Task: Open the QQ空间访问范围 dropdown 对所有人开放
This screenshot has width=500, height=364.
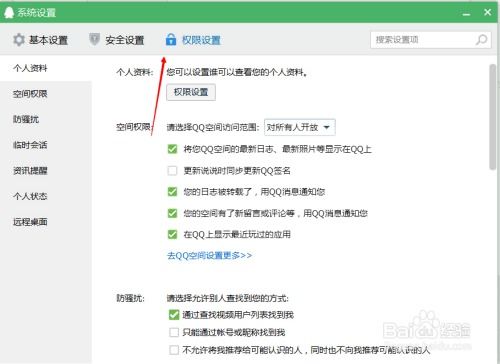Action: pyautogui.click(x=300, y=127)
